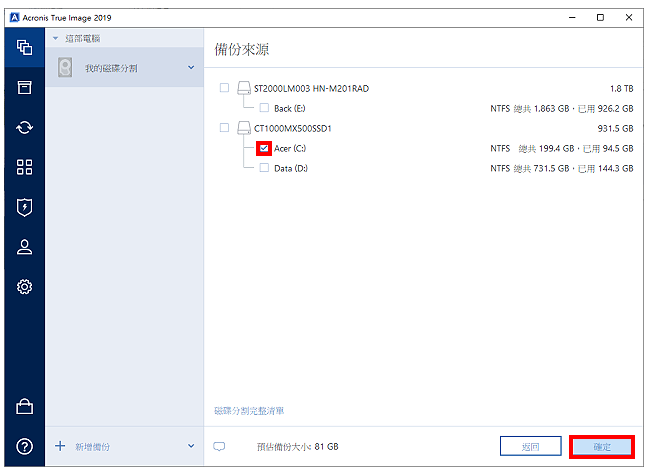Screen dimensions: 649x471
Task: Open the Archive section icon
Action: [24, 87]
